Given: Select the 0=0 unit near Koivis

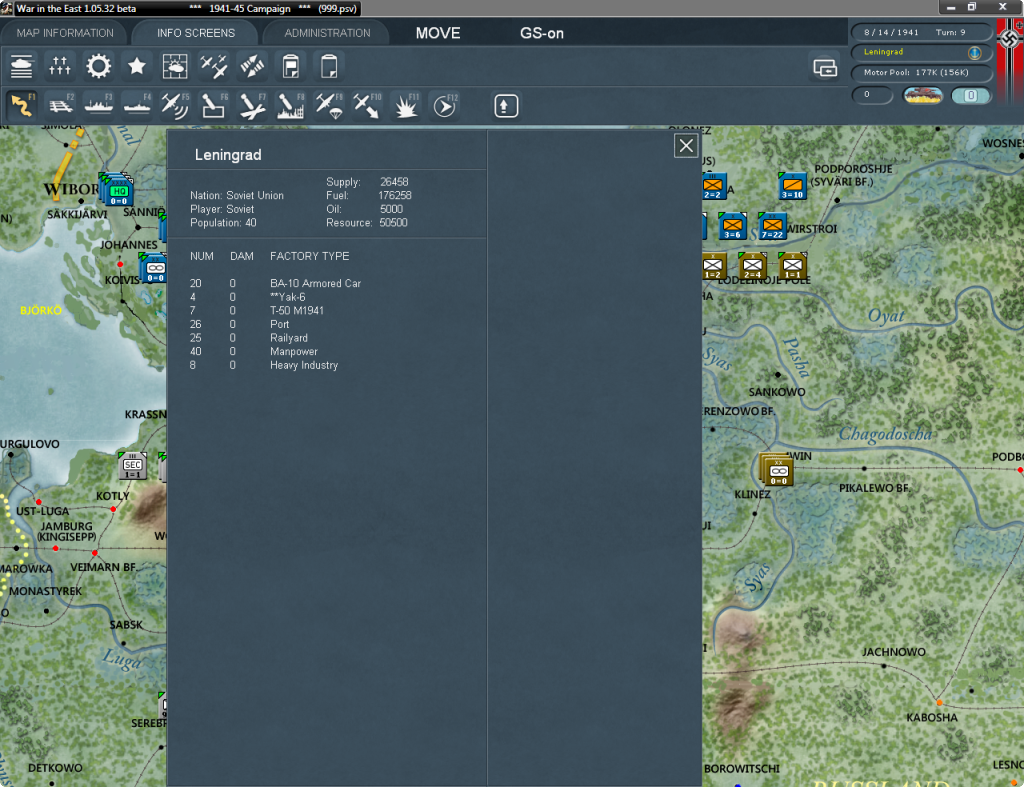Looking at the screenshot, I should pyautogui.click(x=155, y=268).
